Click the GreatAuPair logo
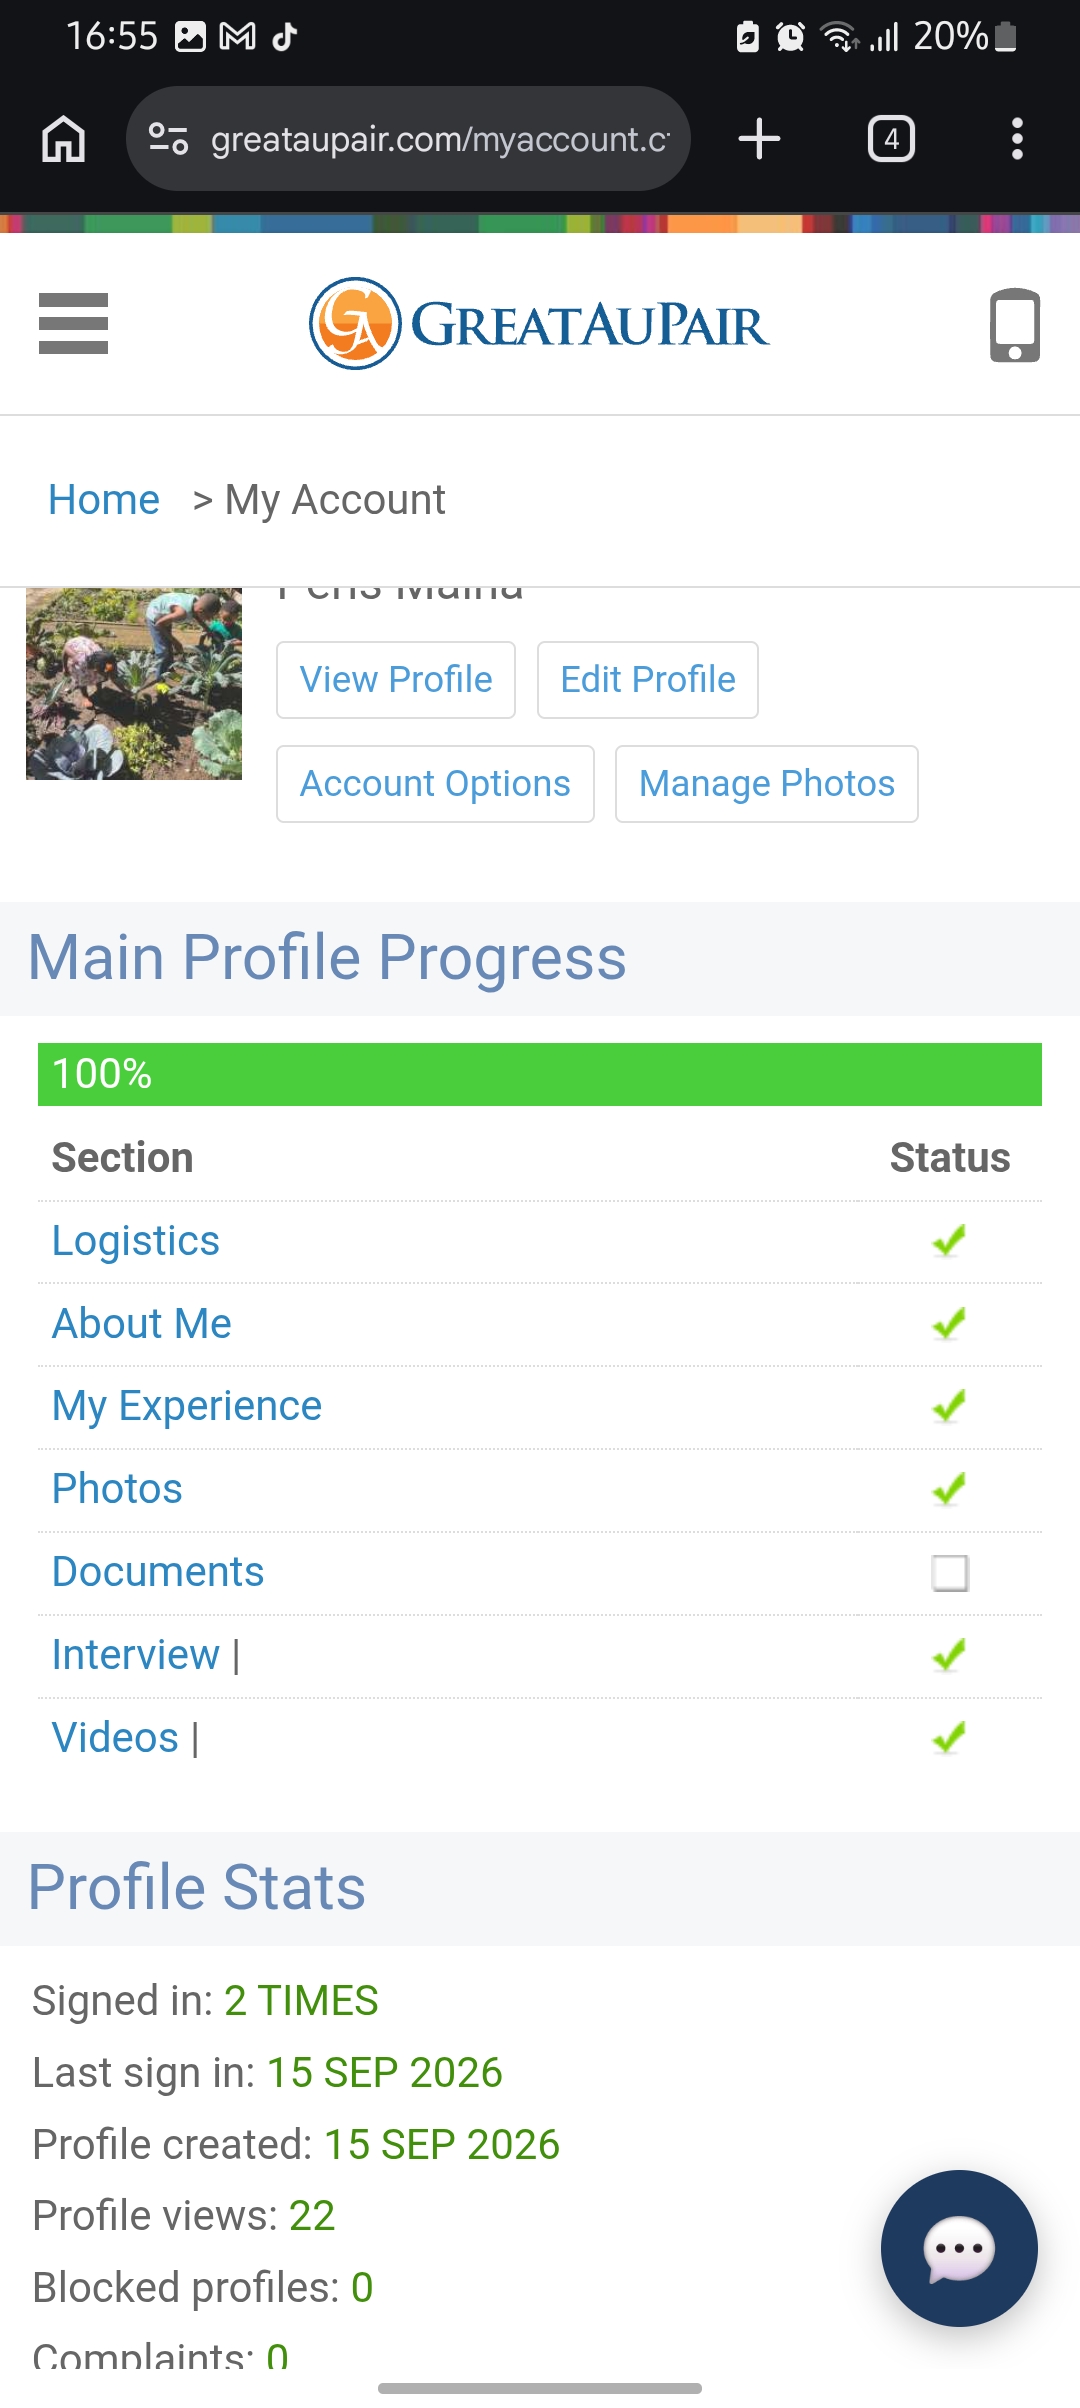The height and width of the screenshot is (2408, 1080). (539, 324)
